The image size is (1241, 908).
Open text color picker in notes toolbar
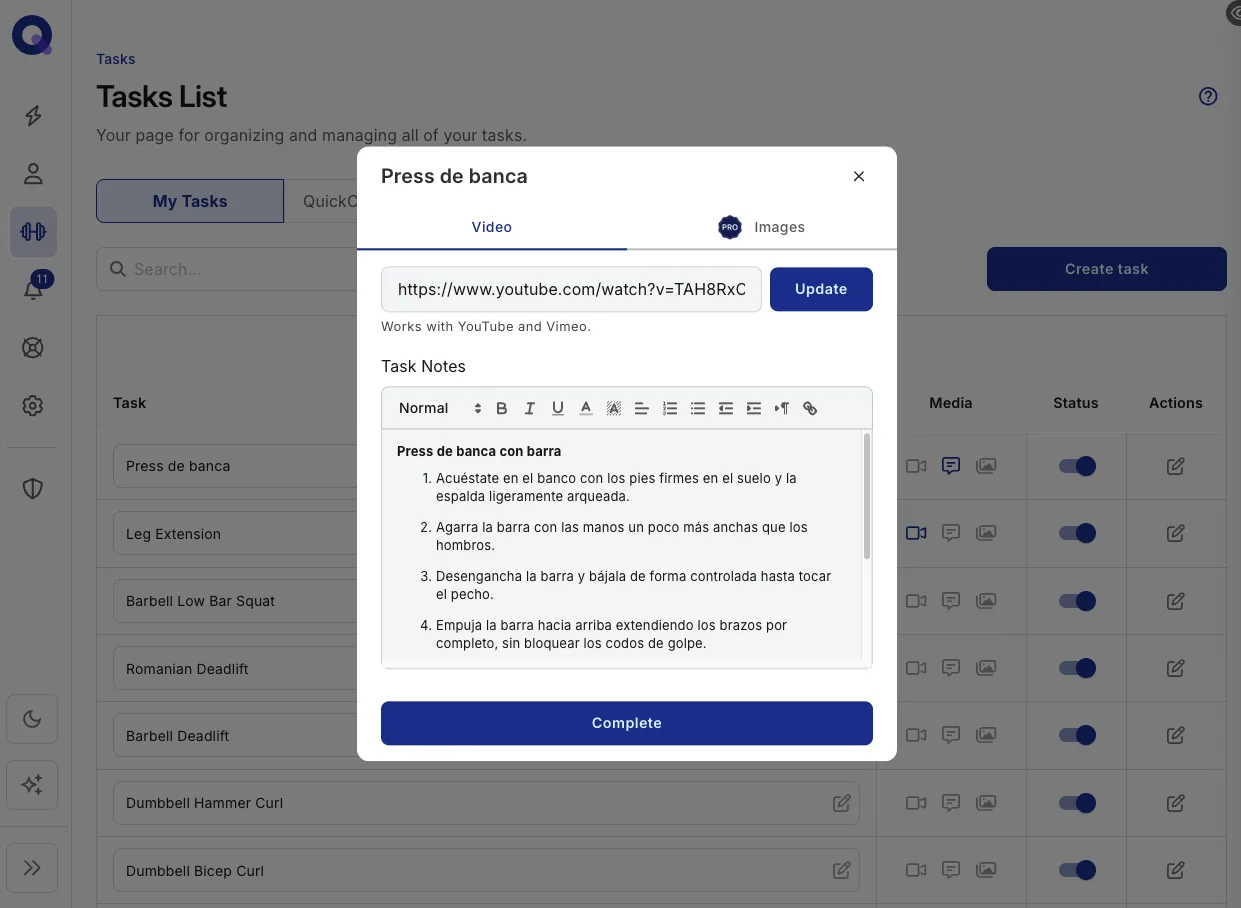pos(586,408)
